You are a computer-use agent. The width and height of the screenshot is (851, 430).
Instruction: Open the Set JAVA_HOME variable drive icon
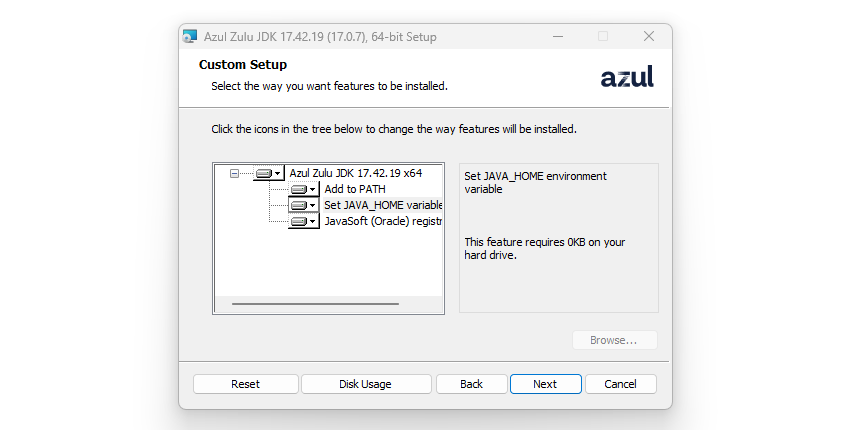pyautogui.click(x=303, y=205)
